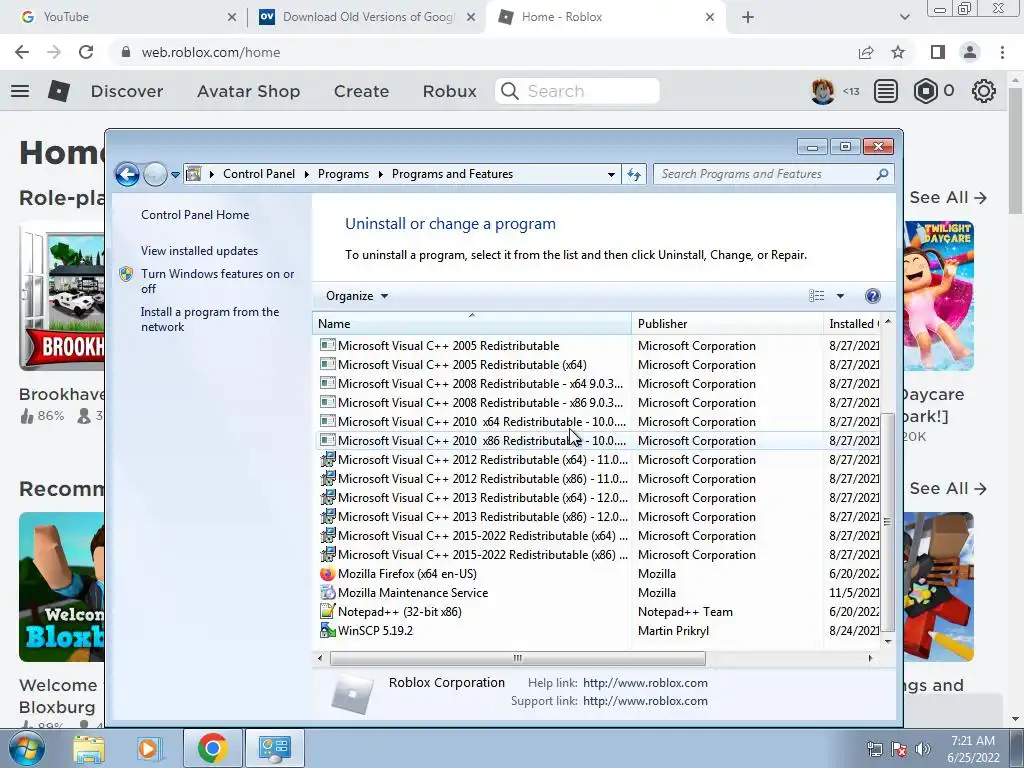Viewport: 1024px width, 768px height.
Task: Click Turn Windows features on or off
Action: coord(217,281)
